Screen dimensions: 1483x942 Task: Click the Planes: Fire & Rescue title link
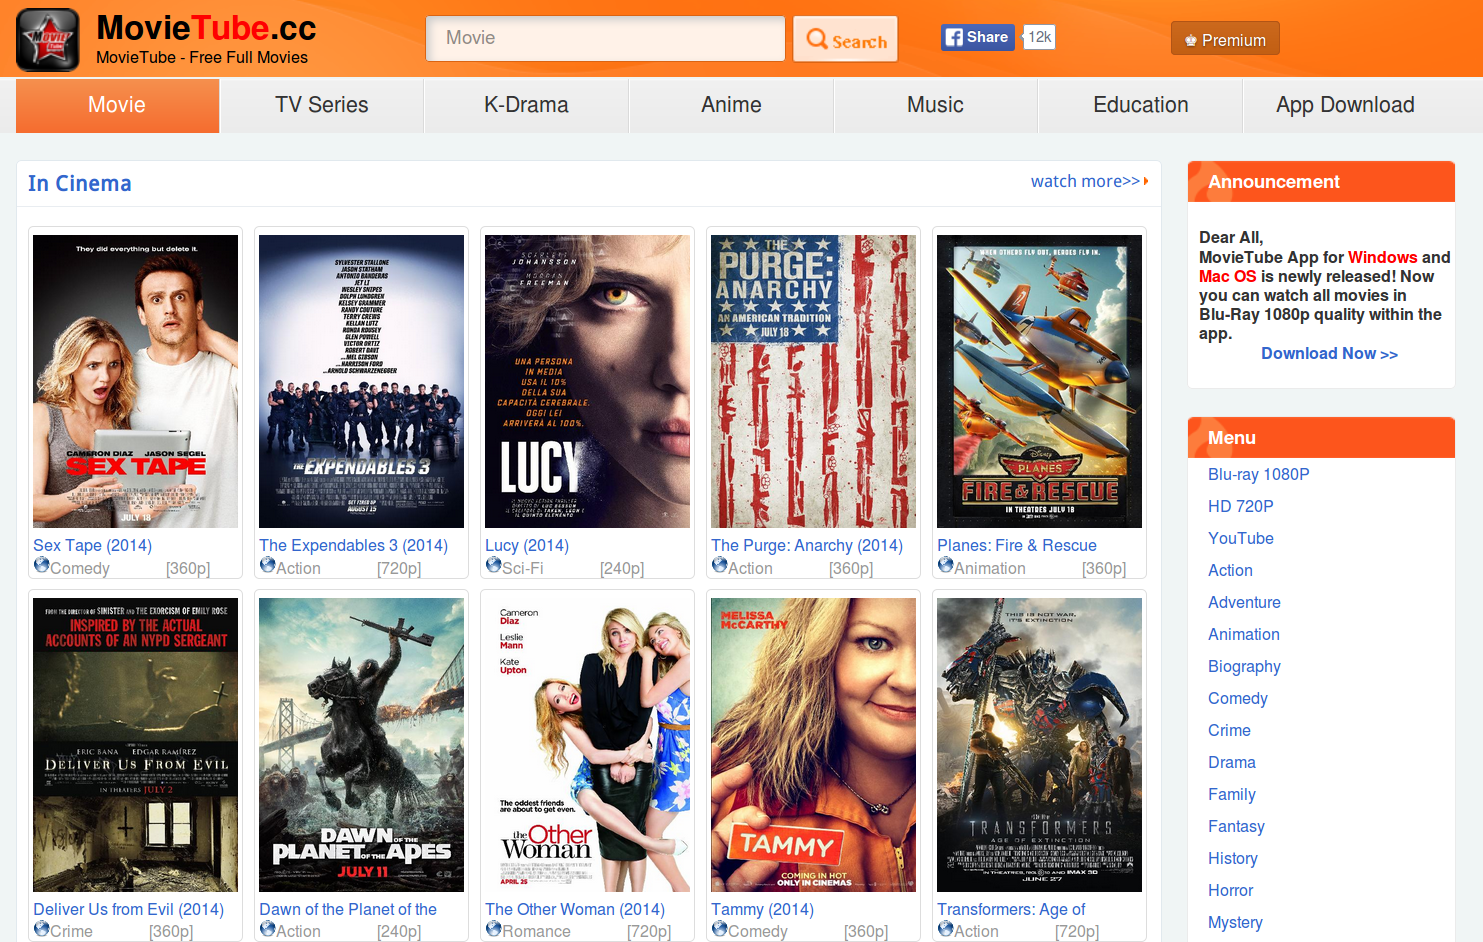click(1017, 545)
